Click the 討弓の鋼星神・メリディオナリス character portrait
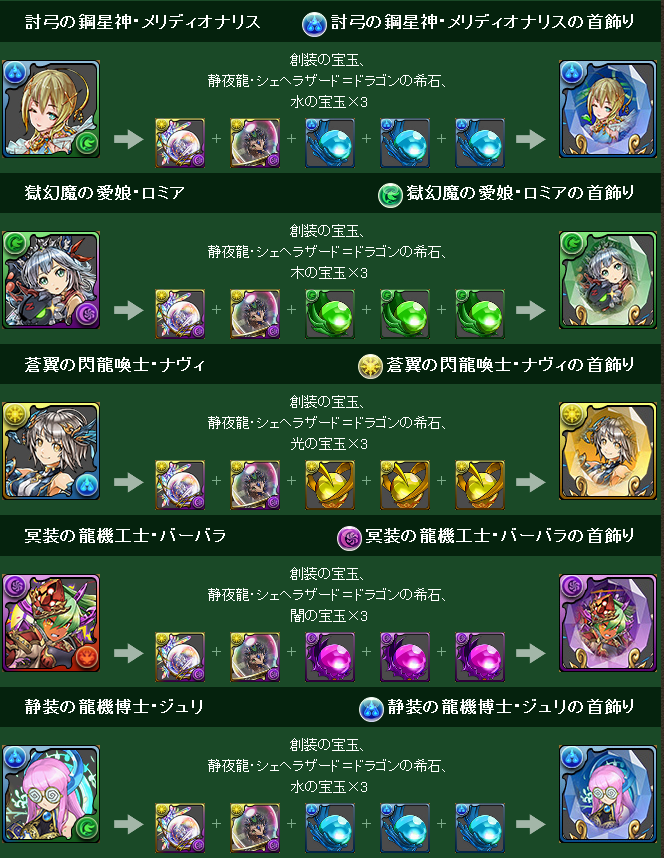This screenshot has width=664, height=858. coord(51,109)
